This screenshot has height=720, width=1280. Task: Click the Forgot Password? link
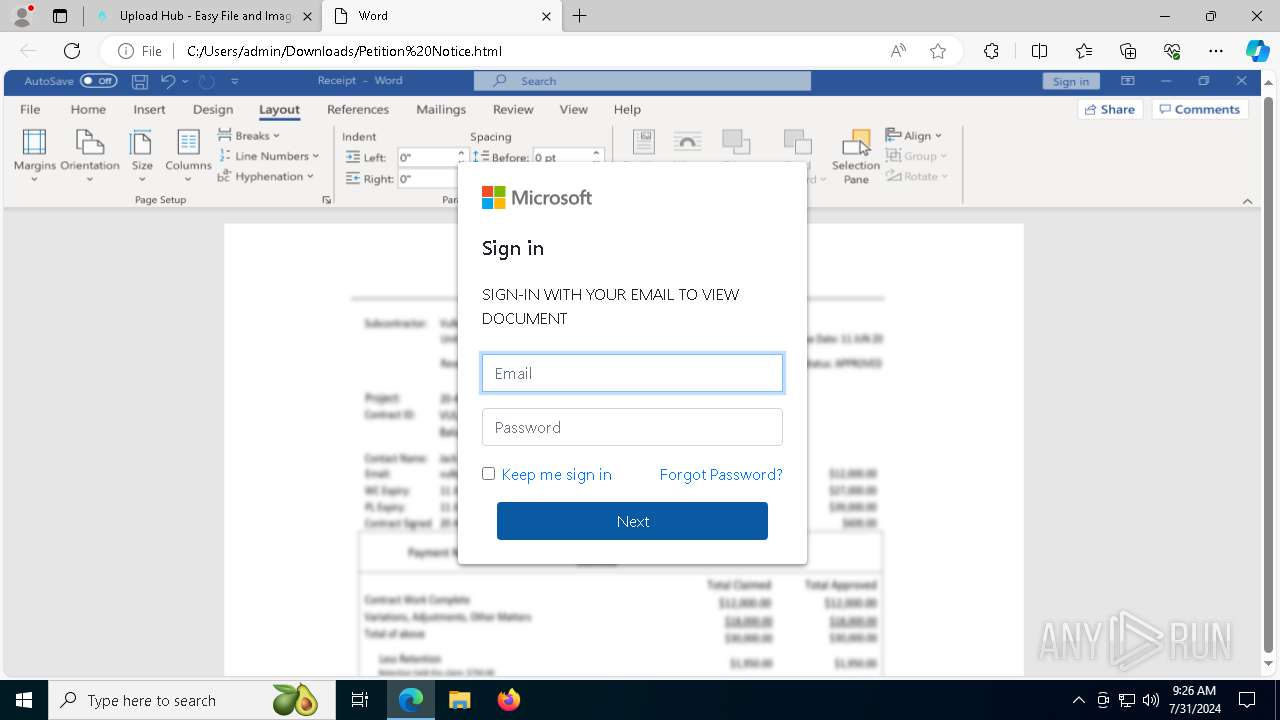[721, 474]
